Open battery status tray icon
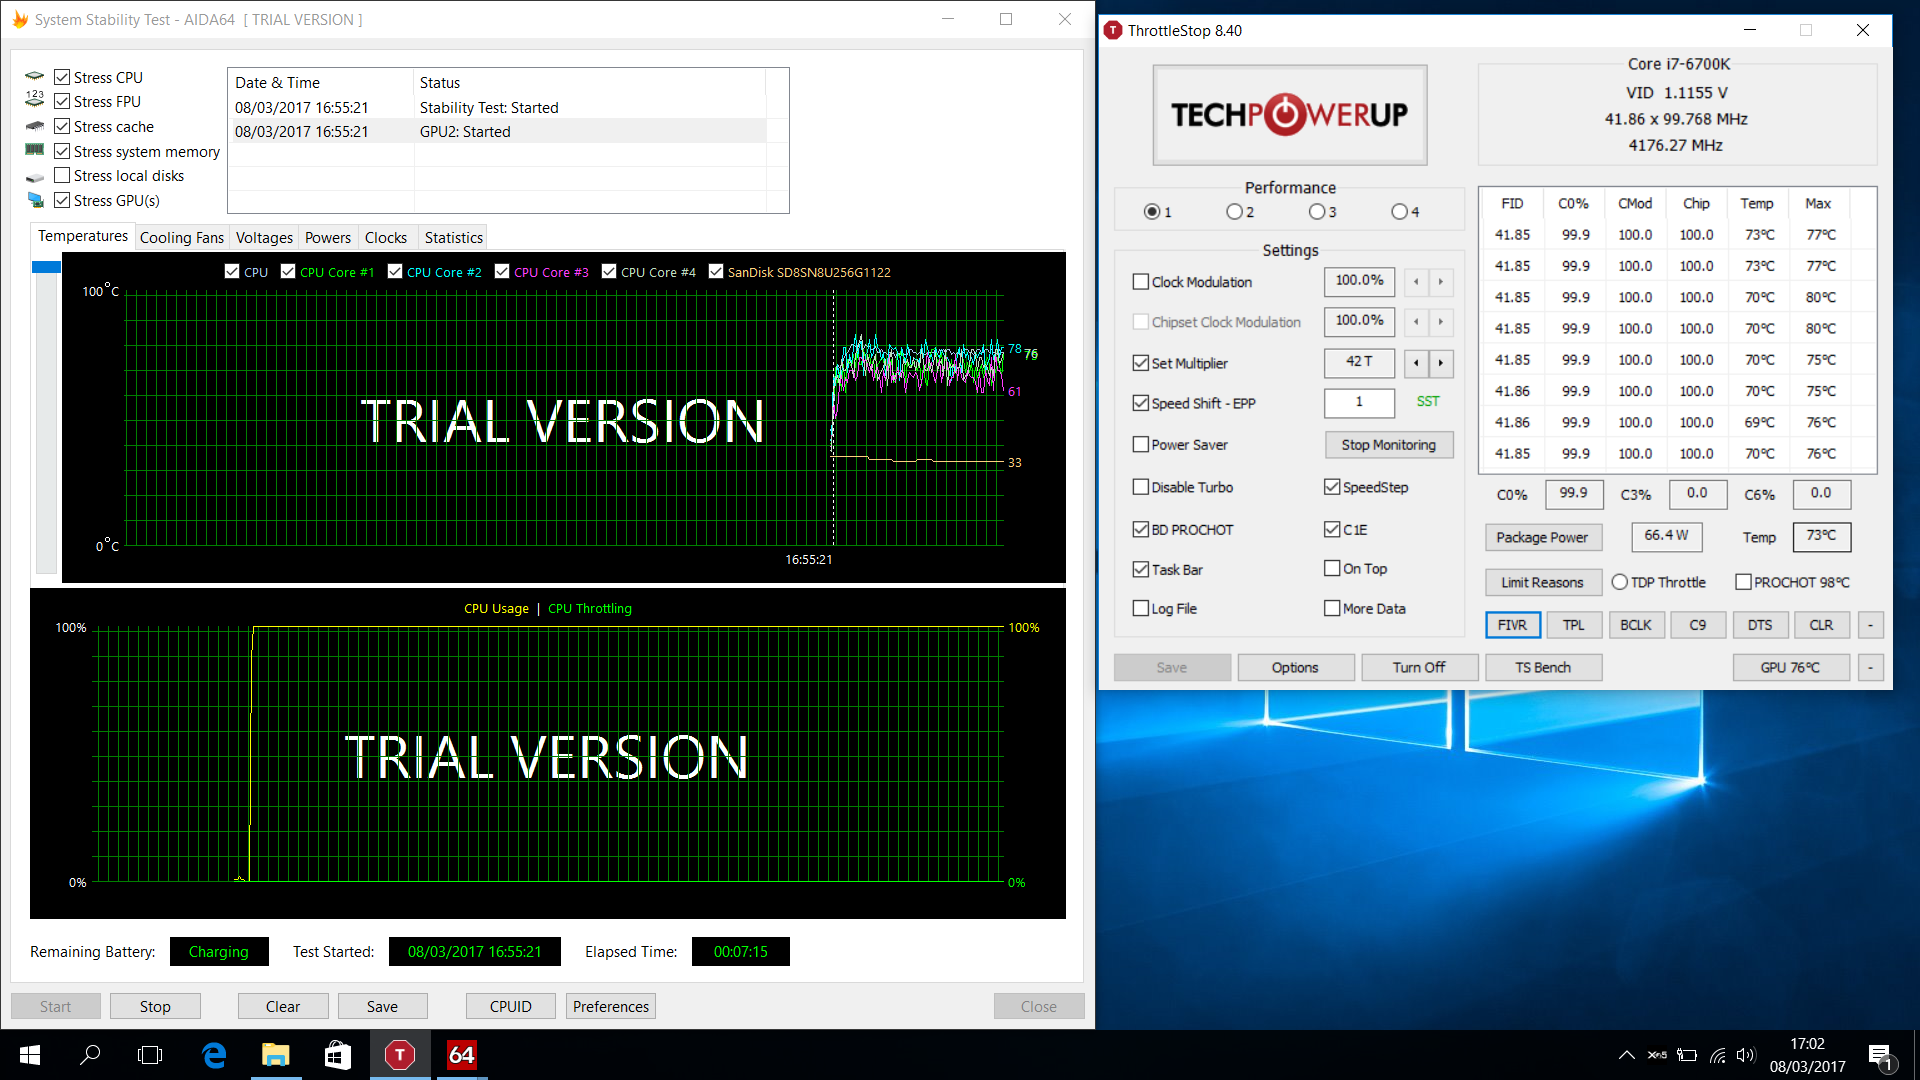The height and width of the screenshot is (1080, 1920). [1687, 1055]
